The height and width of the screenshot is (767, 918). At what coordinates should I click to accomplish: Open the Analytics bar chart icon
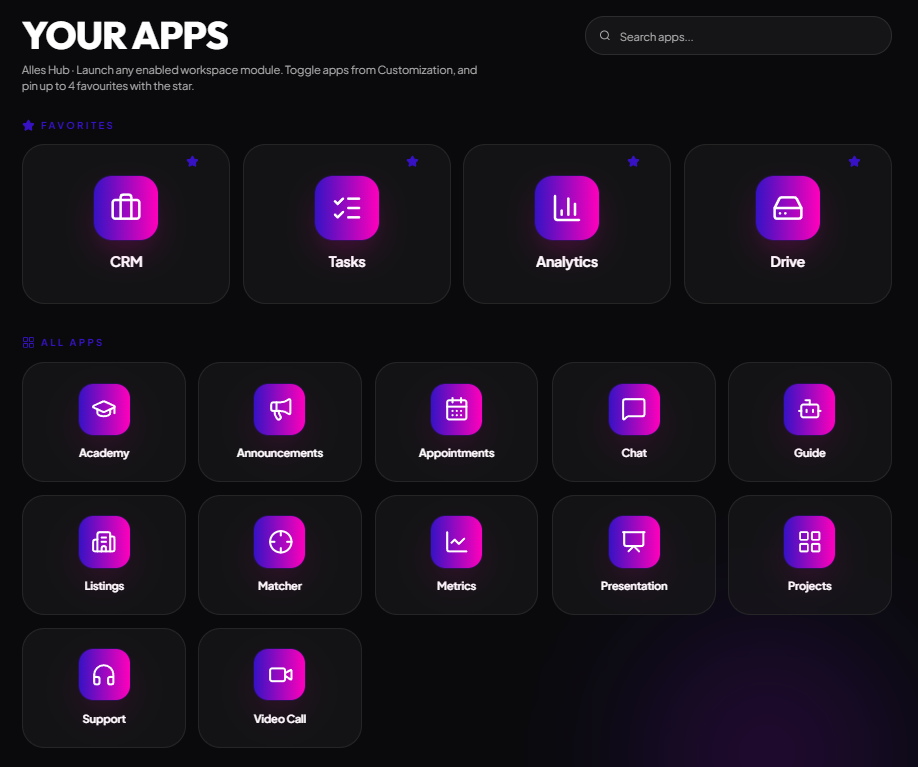(x=567, y=208)
